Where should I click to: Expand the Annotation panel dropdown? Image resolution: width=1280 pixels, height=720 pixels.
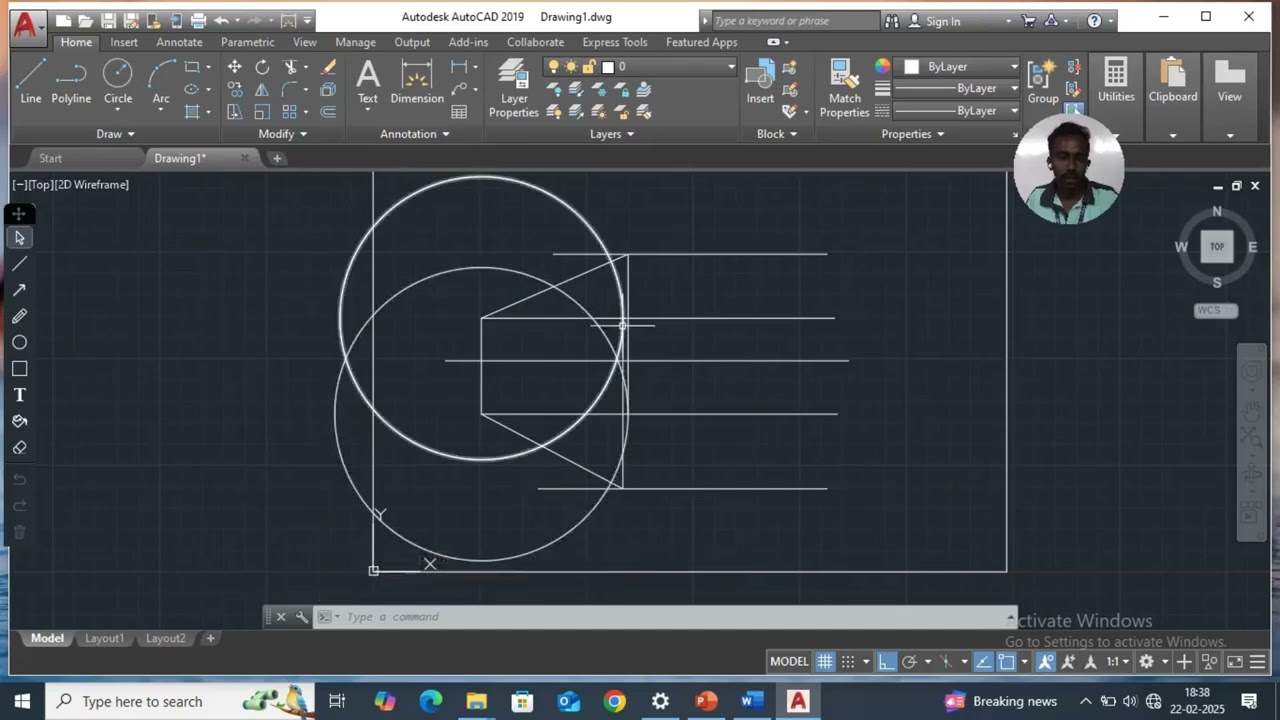click(415, 134)
